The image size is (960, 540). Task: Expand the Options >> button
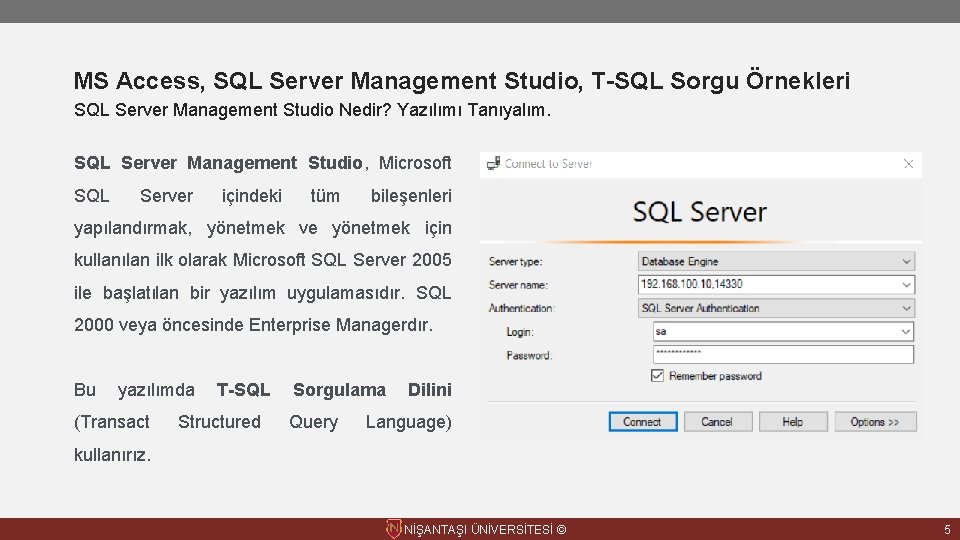[x=876, y=422]
